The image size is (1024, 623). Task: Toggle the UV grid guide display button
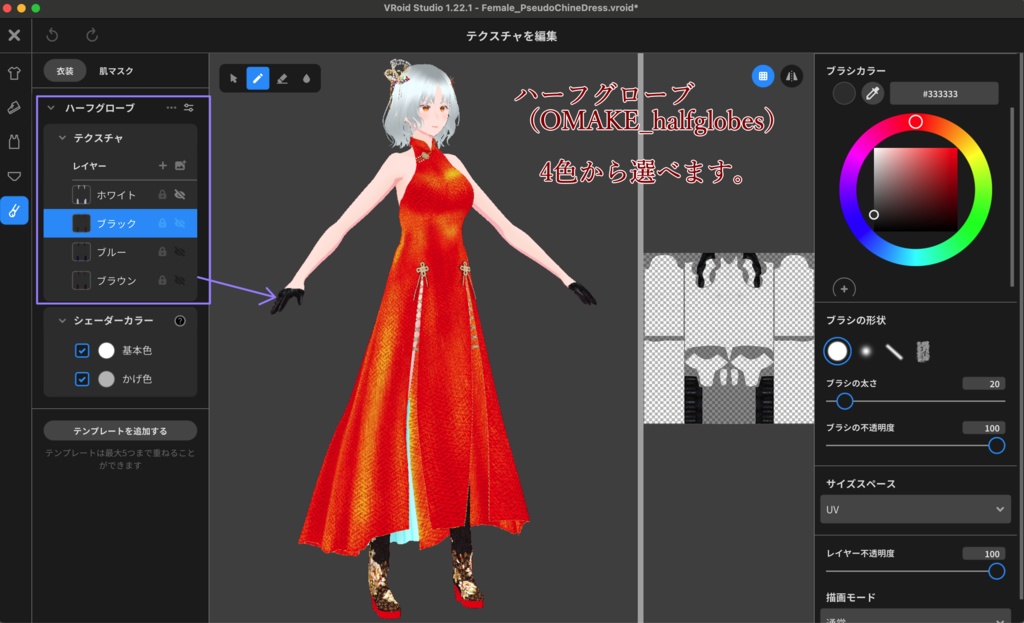(763, 76)
